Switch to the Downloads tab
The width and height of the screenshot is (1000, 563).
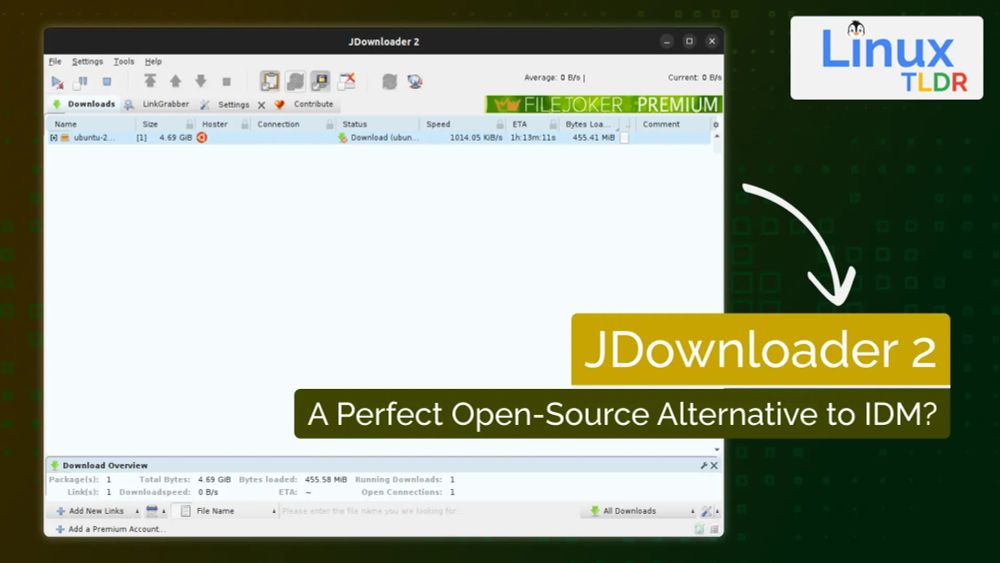[84, 104]
